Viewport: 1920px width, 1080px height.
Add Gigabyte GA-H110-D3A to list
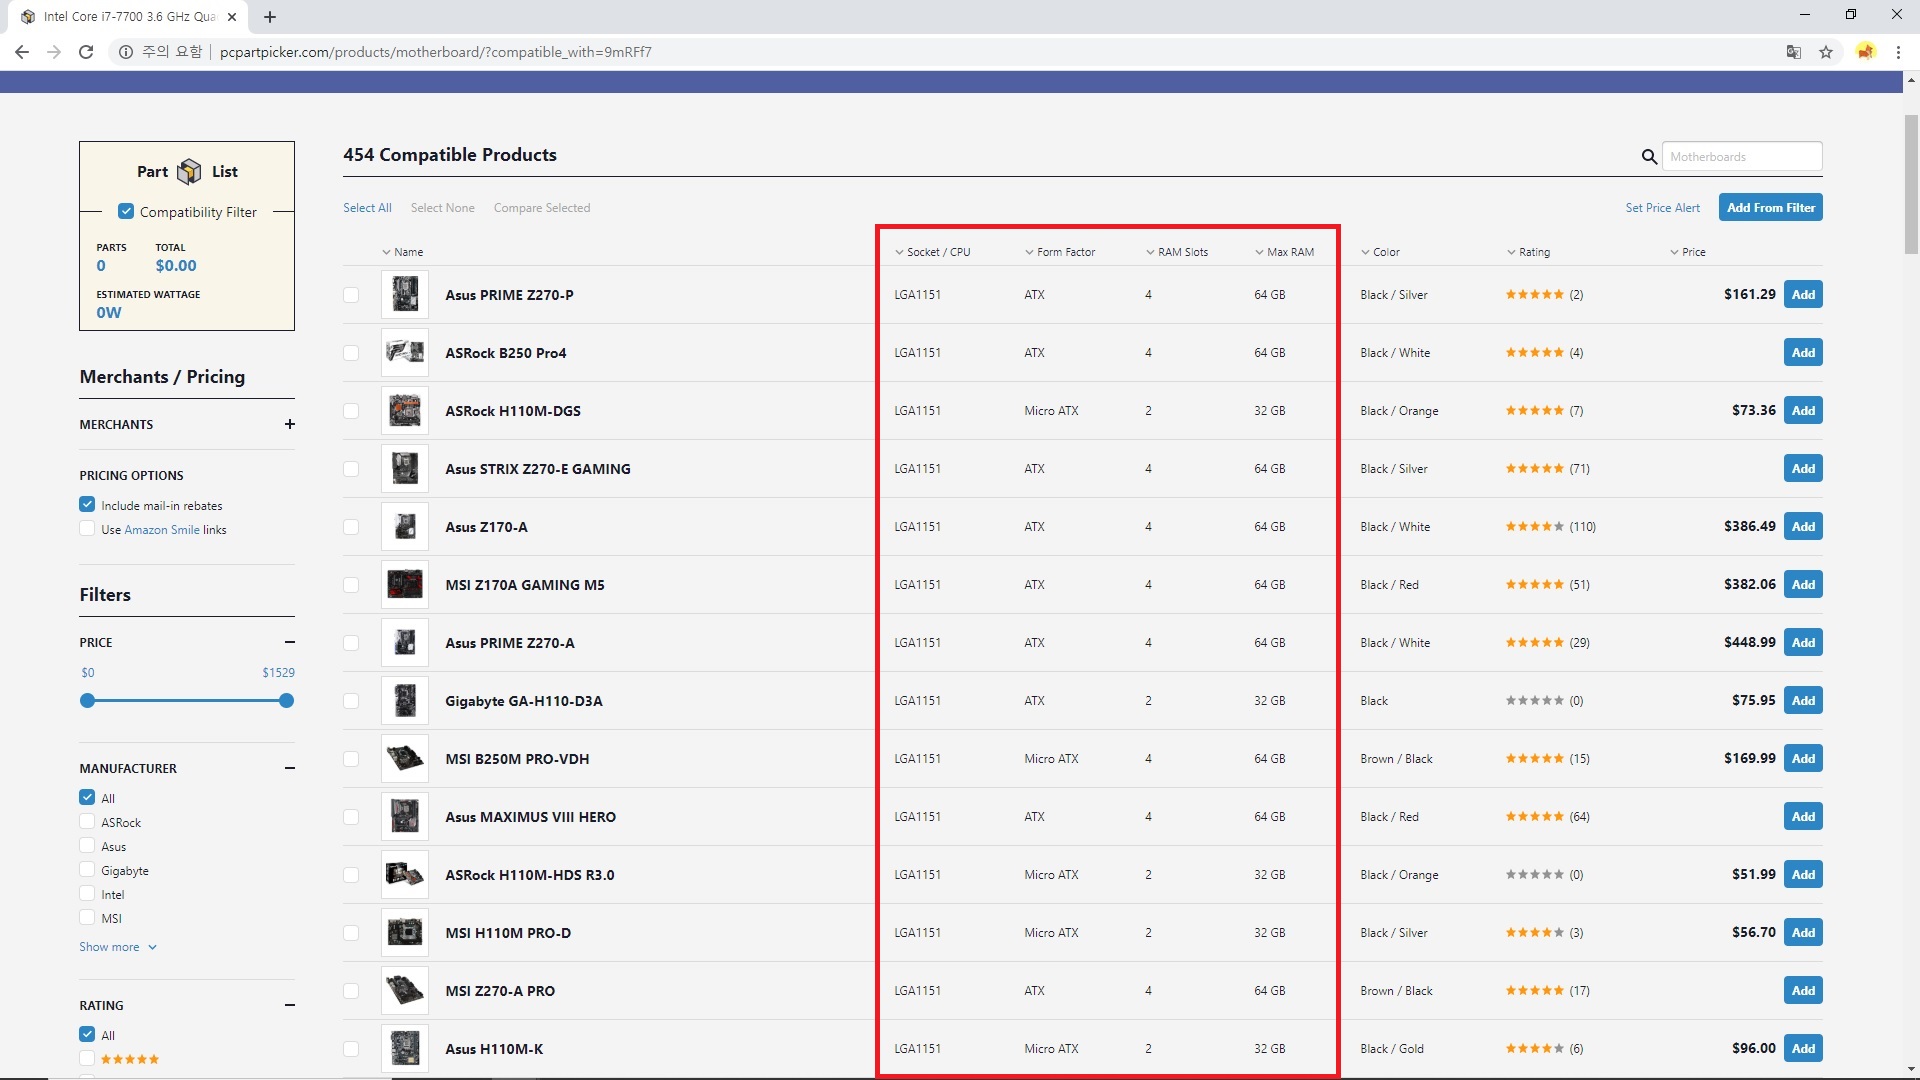[x=1803, y=701]
